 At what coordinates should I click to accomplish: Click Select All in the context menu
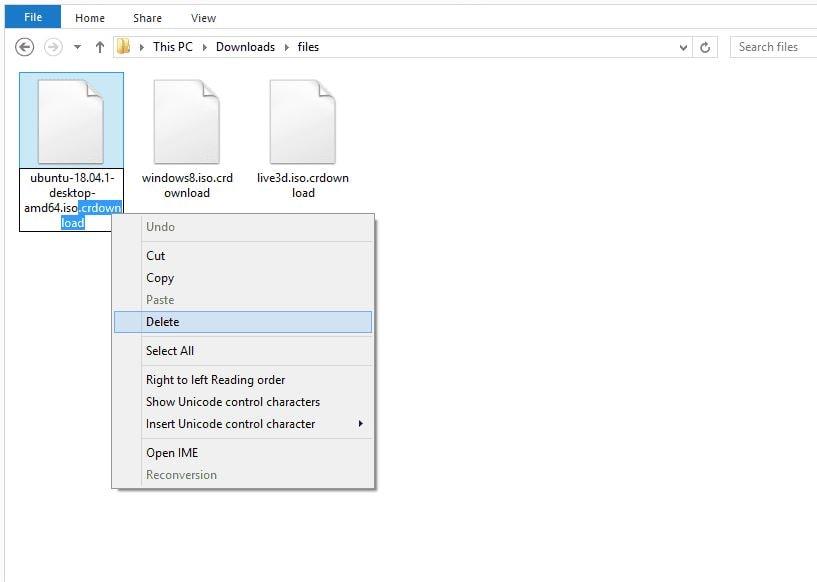[x=168, y=350]
